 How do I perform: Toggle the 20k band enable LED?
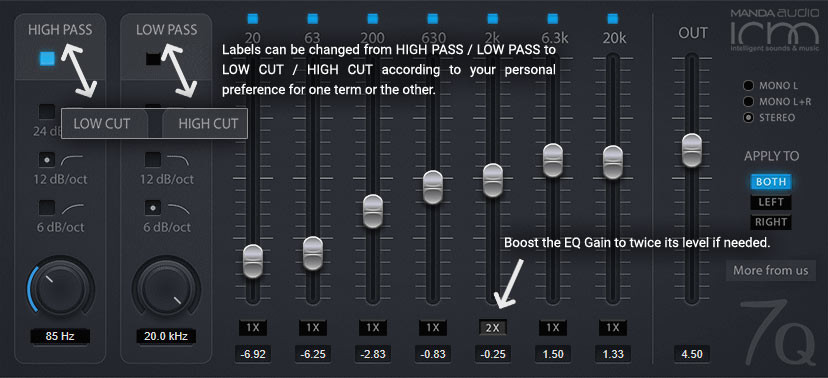613,19
